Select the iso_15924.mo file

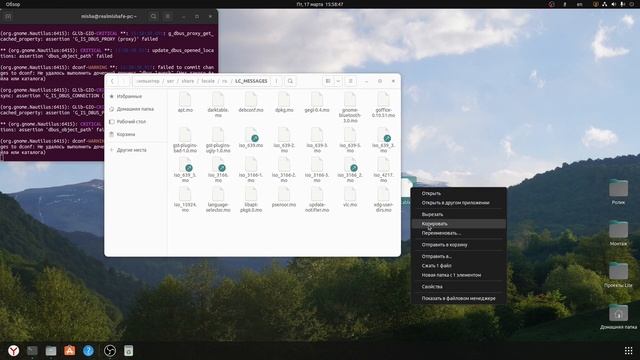185,200
